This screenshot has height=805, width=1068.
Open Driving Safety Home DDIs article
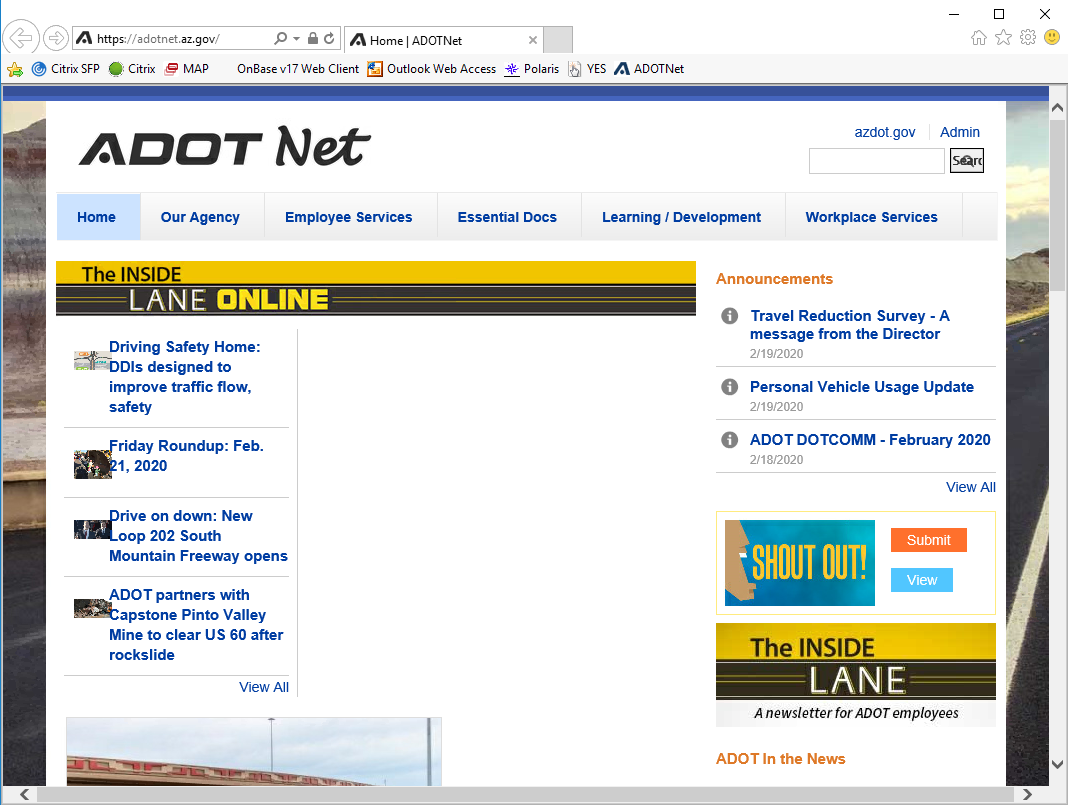[185, 377]
